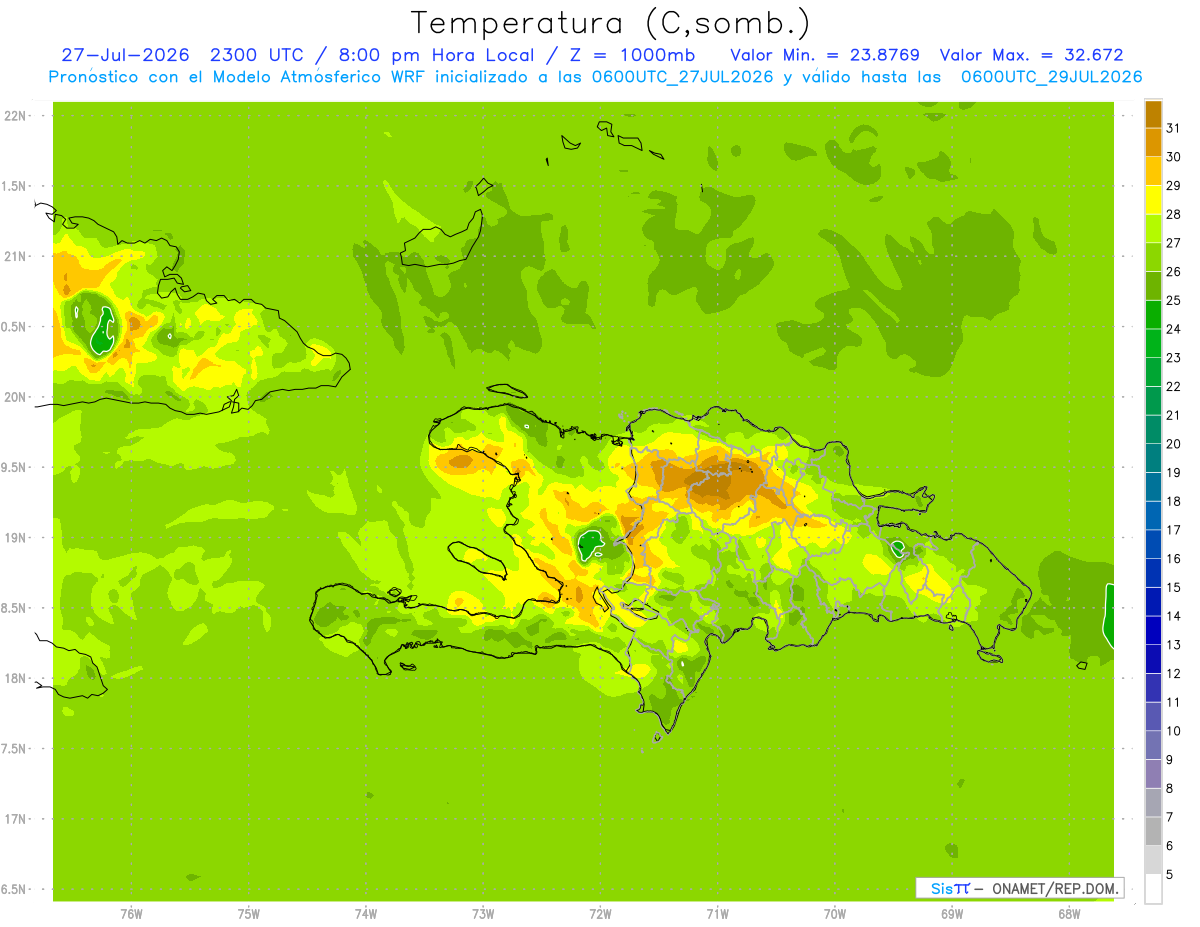The width and height of the screenshot is (1200, 927).
Task: Select the '27-Jul-2026' date text
Action: (125, 55)
